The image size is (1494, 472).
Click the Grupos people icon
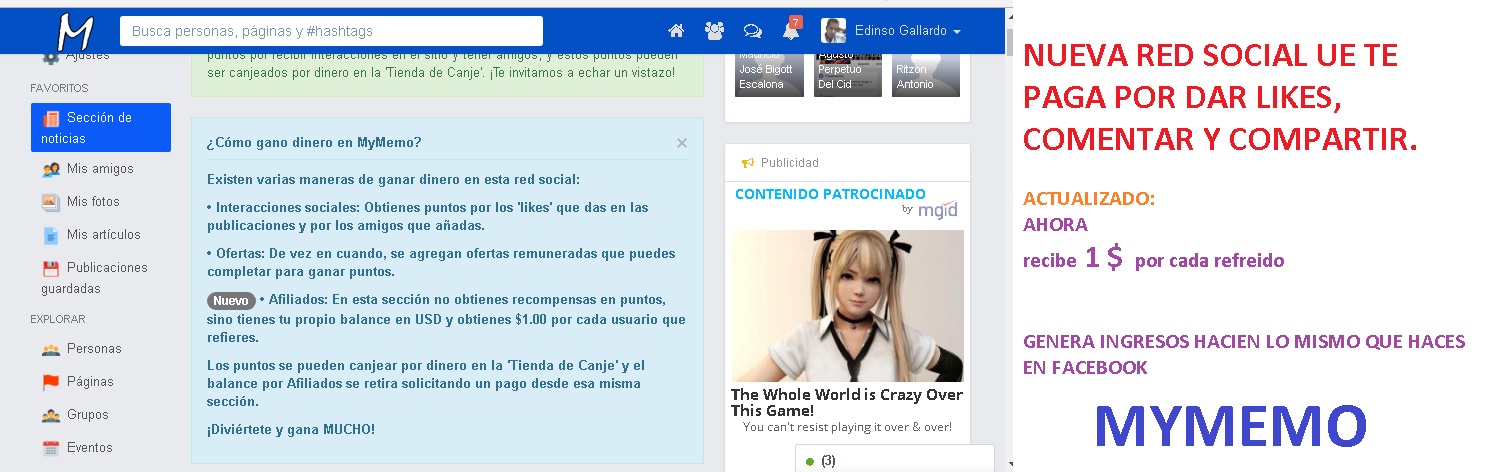pos(51,415)
